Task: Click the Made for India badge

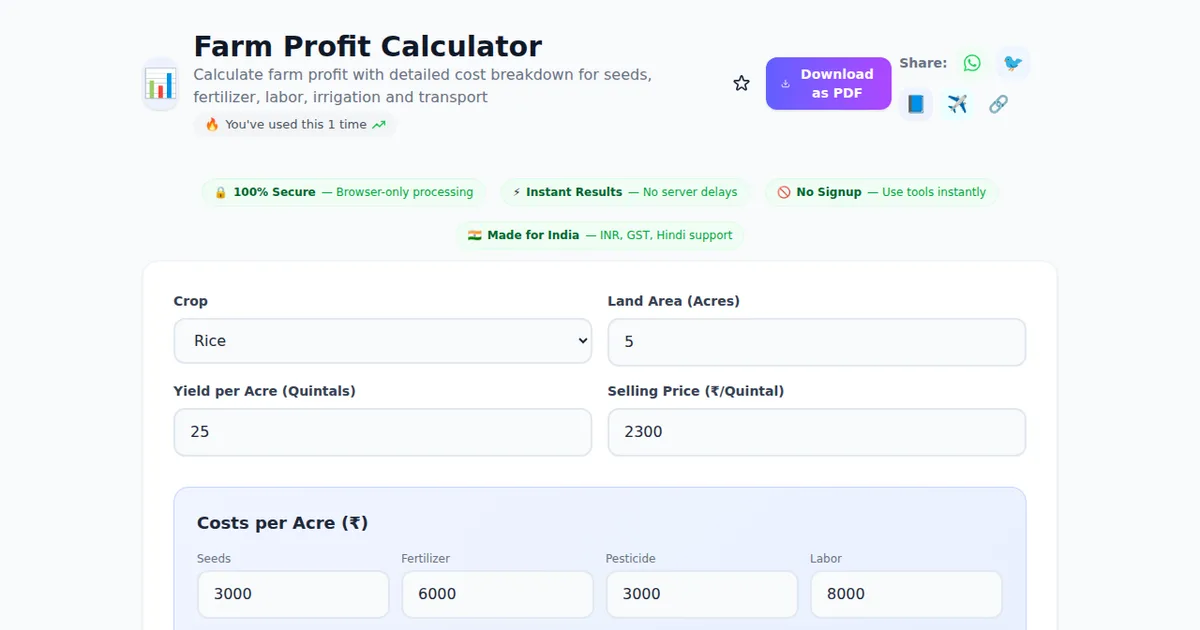Action: [600, 235]
